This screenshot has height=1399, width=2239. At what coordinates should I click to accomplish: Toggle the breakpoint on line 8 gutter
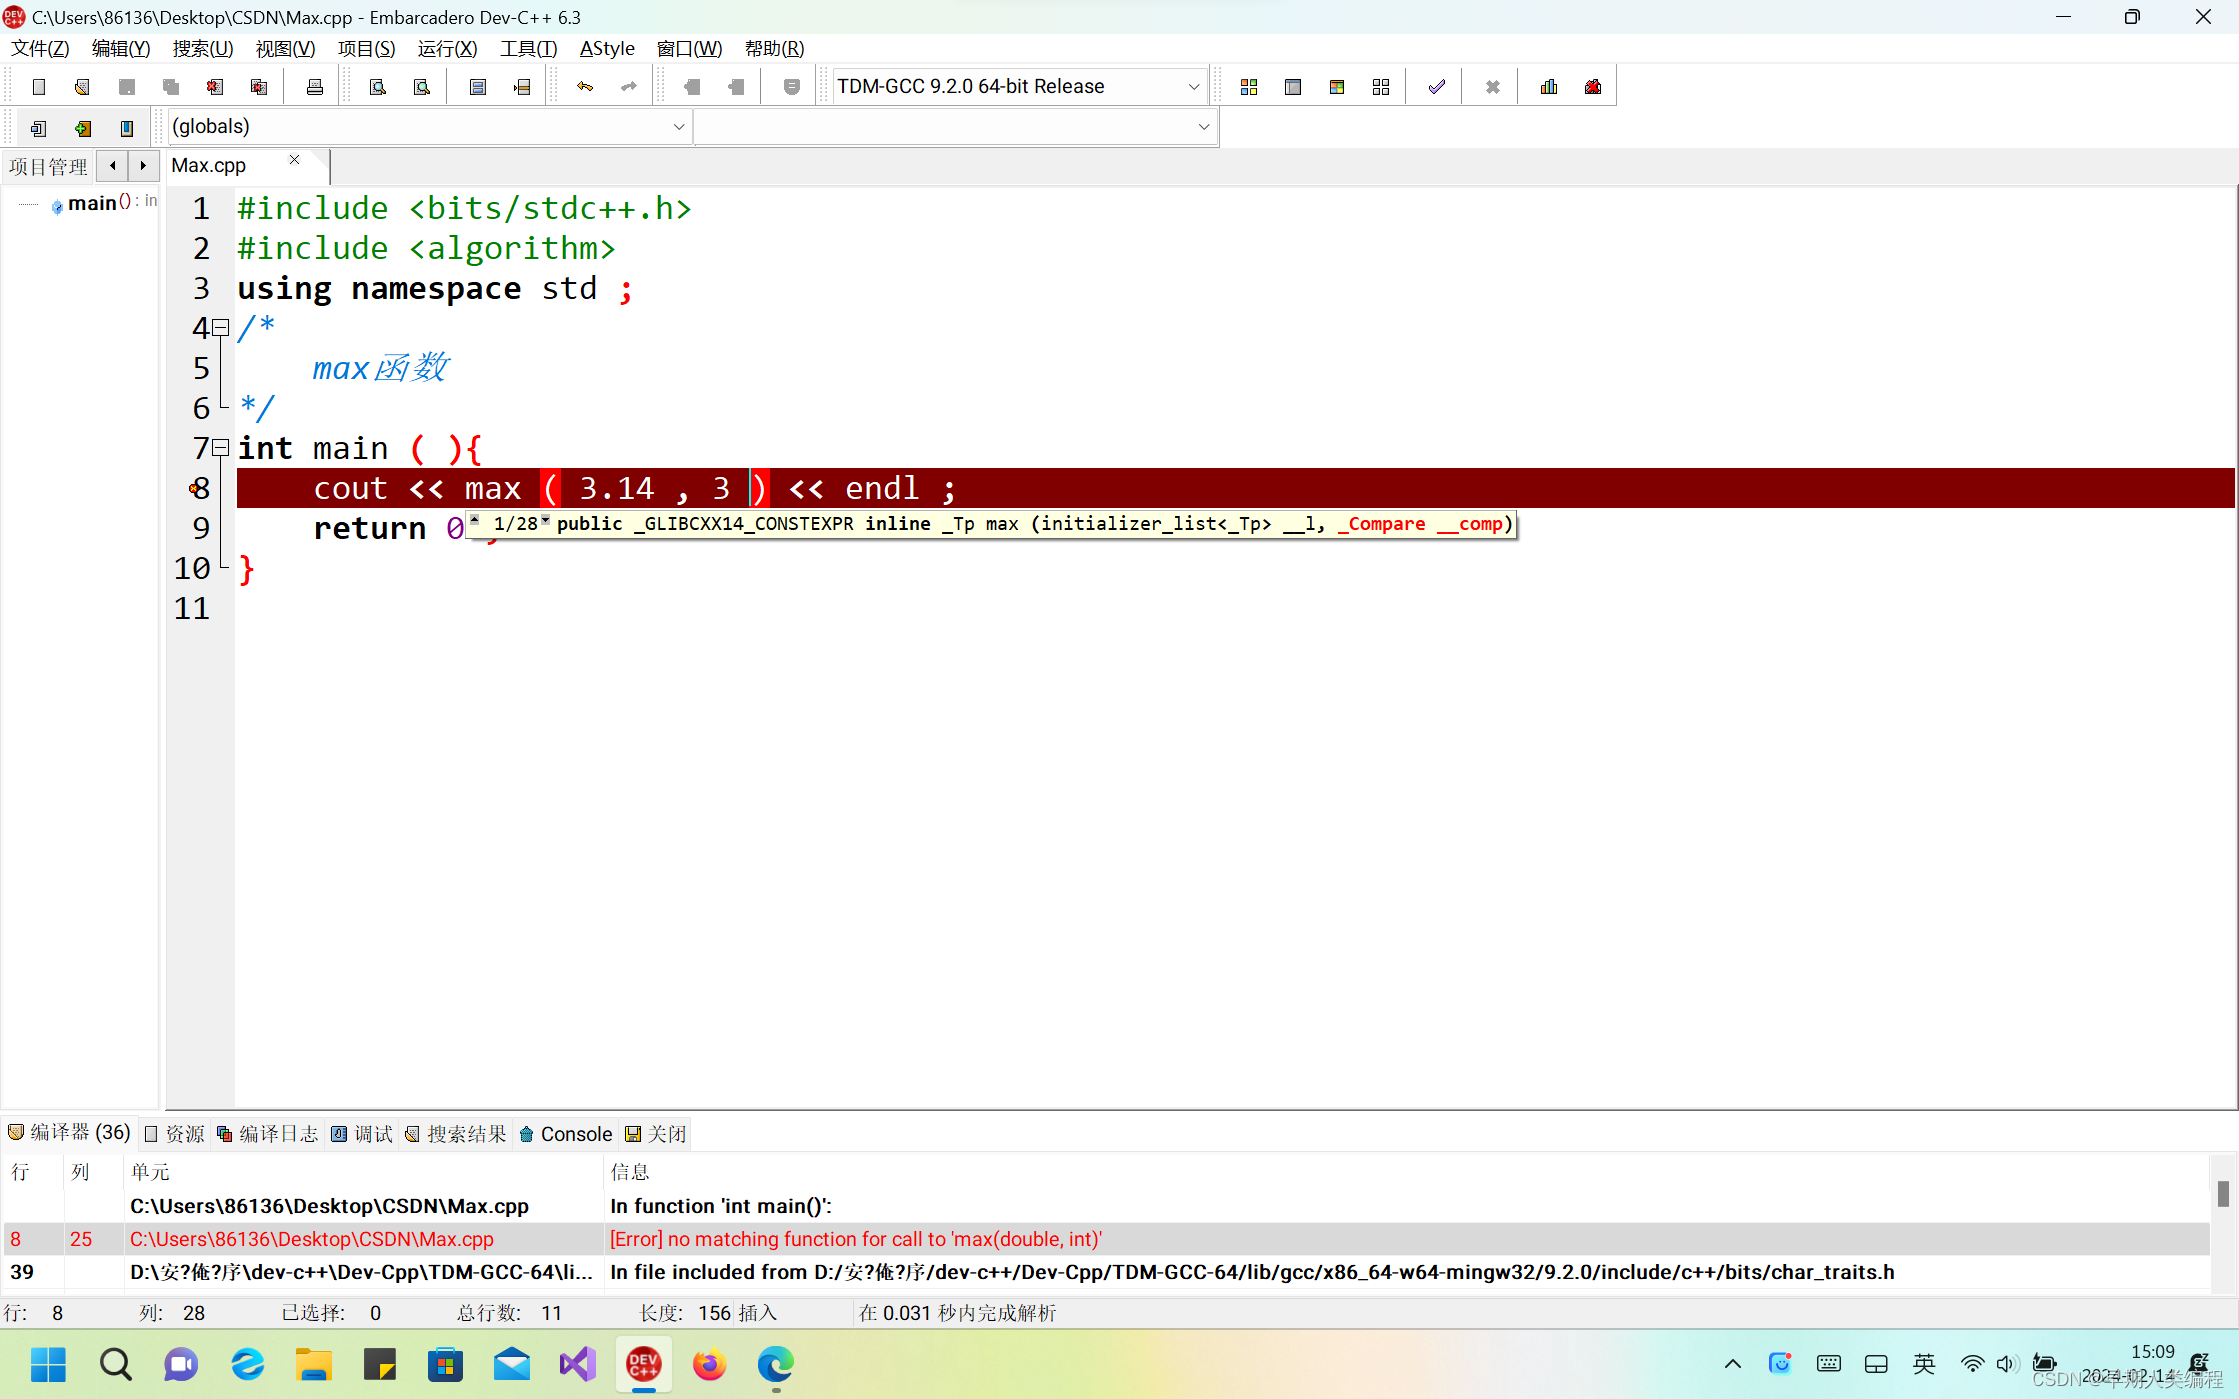(196, 488)
